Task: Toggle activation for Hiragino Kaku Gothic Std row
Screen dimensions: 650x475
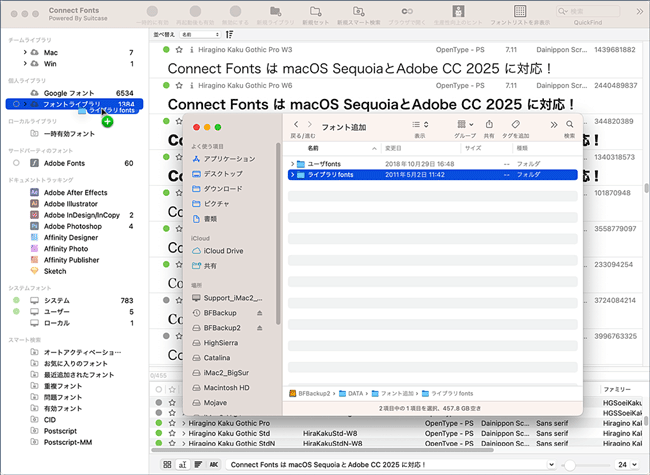Action: (159, 433)
